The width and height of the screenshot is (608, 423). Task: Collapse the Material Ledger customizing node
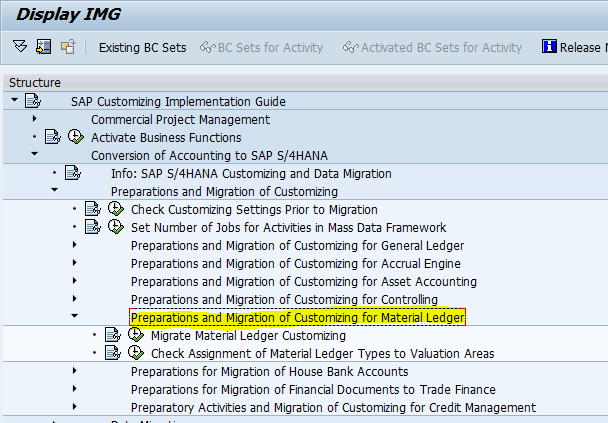[x=74, y=318]
